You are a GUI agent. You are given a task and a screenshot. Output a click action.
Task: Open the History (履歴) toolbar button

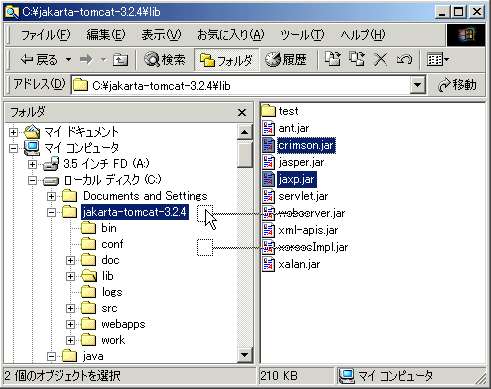286,60
